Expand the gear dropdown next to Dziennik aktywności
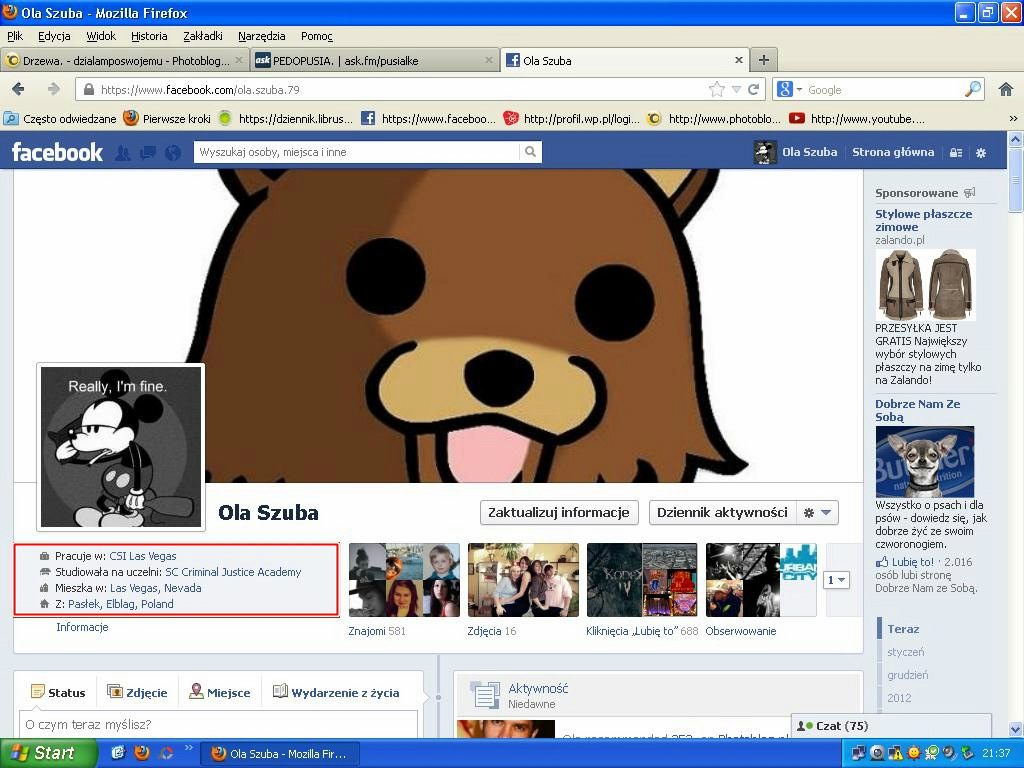The width and height of the screenshot is (1024, 768). (x=817, y=513)
